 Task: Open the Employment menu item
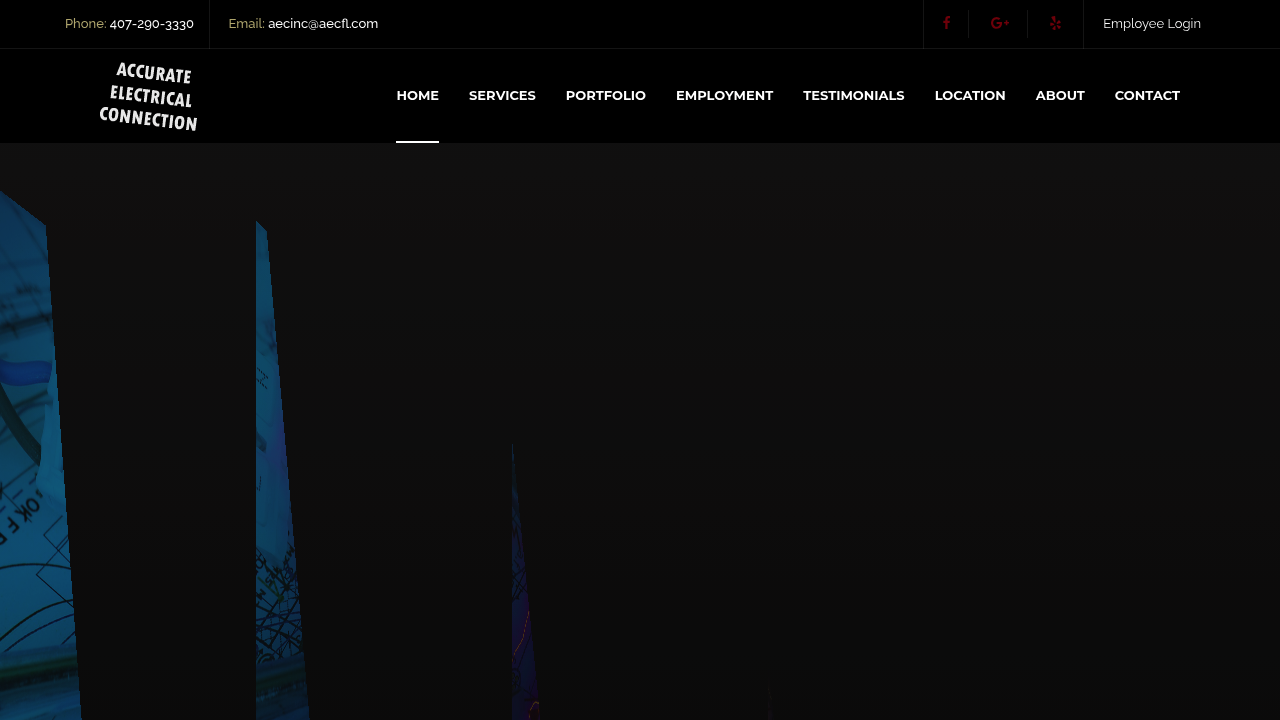tap(724, 96)
